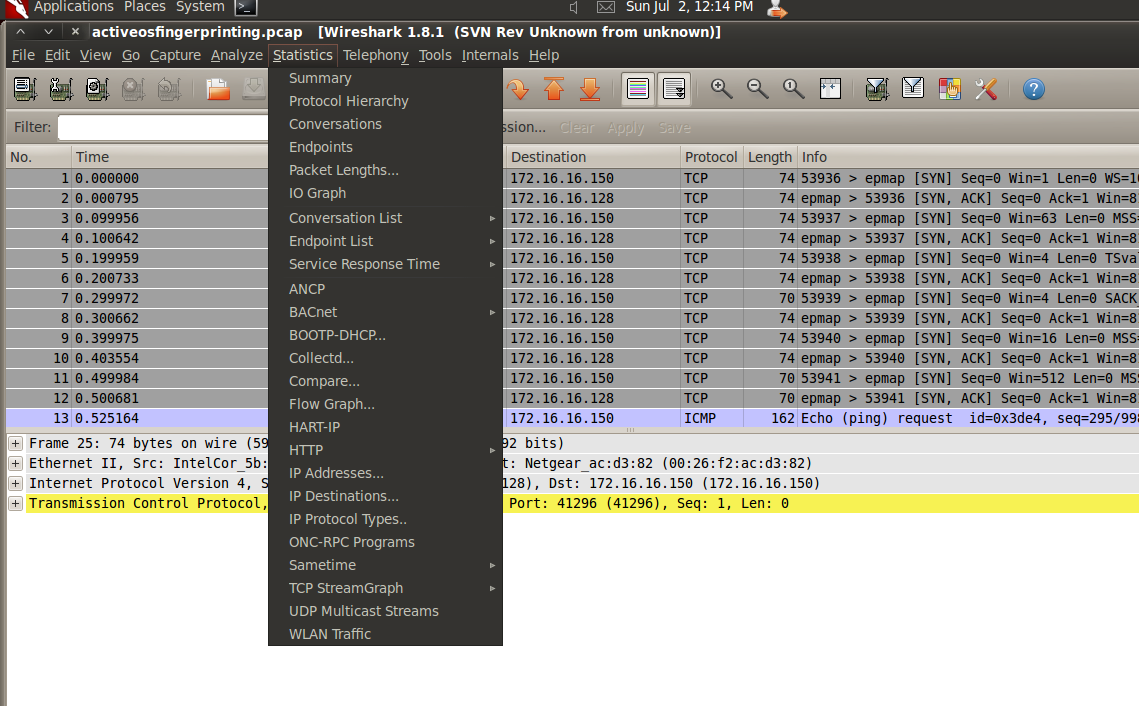Sort by the Length column header
Image resolution: width=1139 pixels, height=706 pixels.
(x=770, y=157)
